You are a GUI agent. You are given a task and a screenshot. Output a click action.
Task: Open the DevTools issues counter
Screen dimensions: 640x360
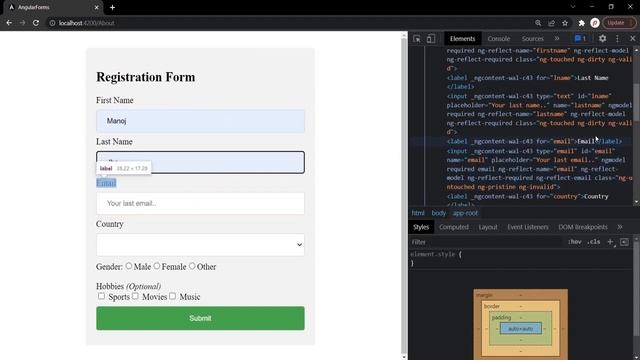(x=580, y=39)
